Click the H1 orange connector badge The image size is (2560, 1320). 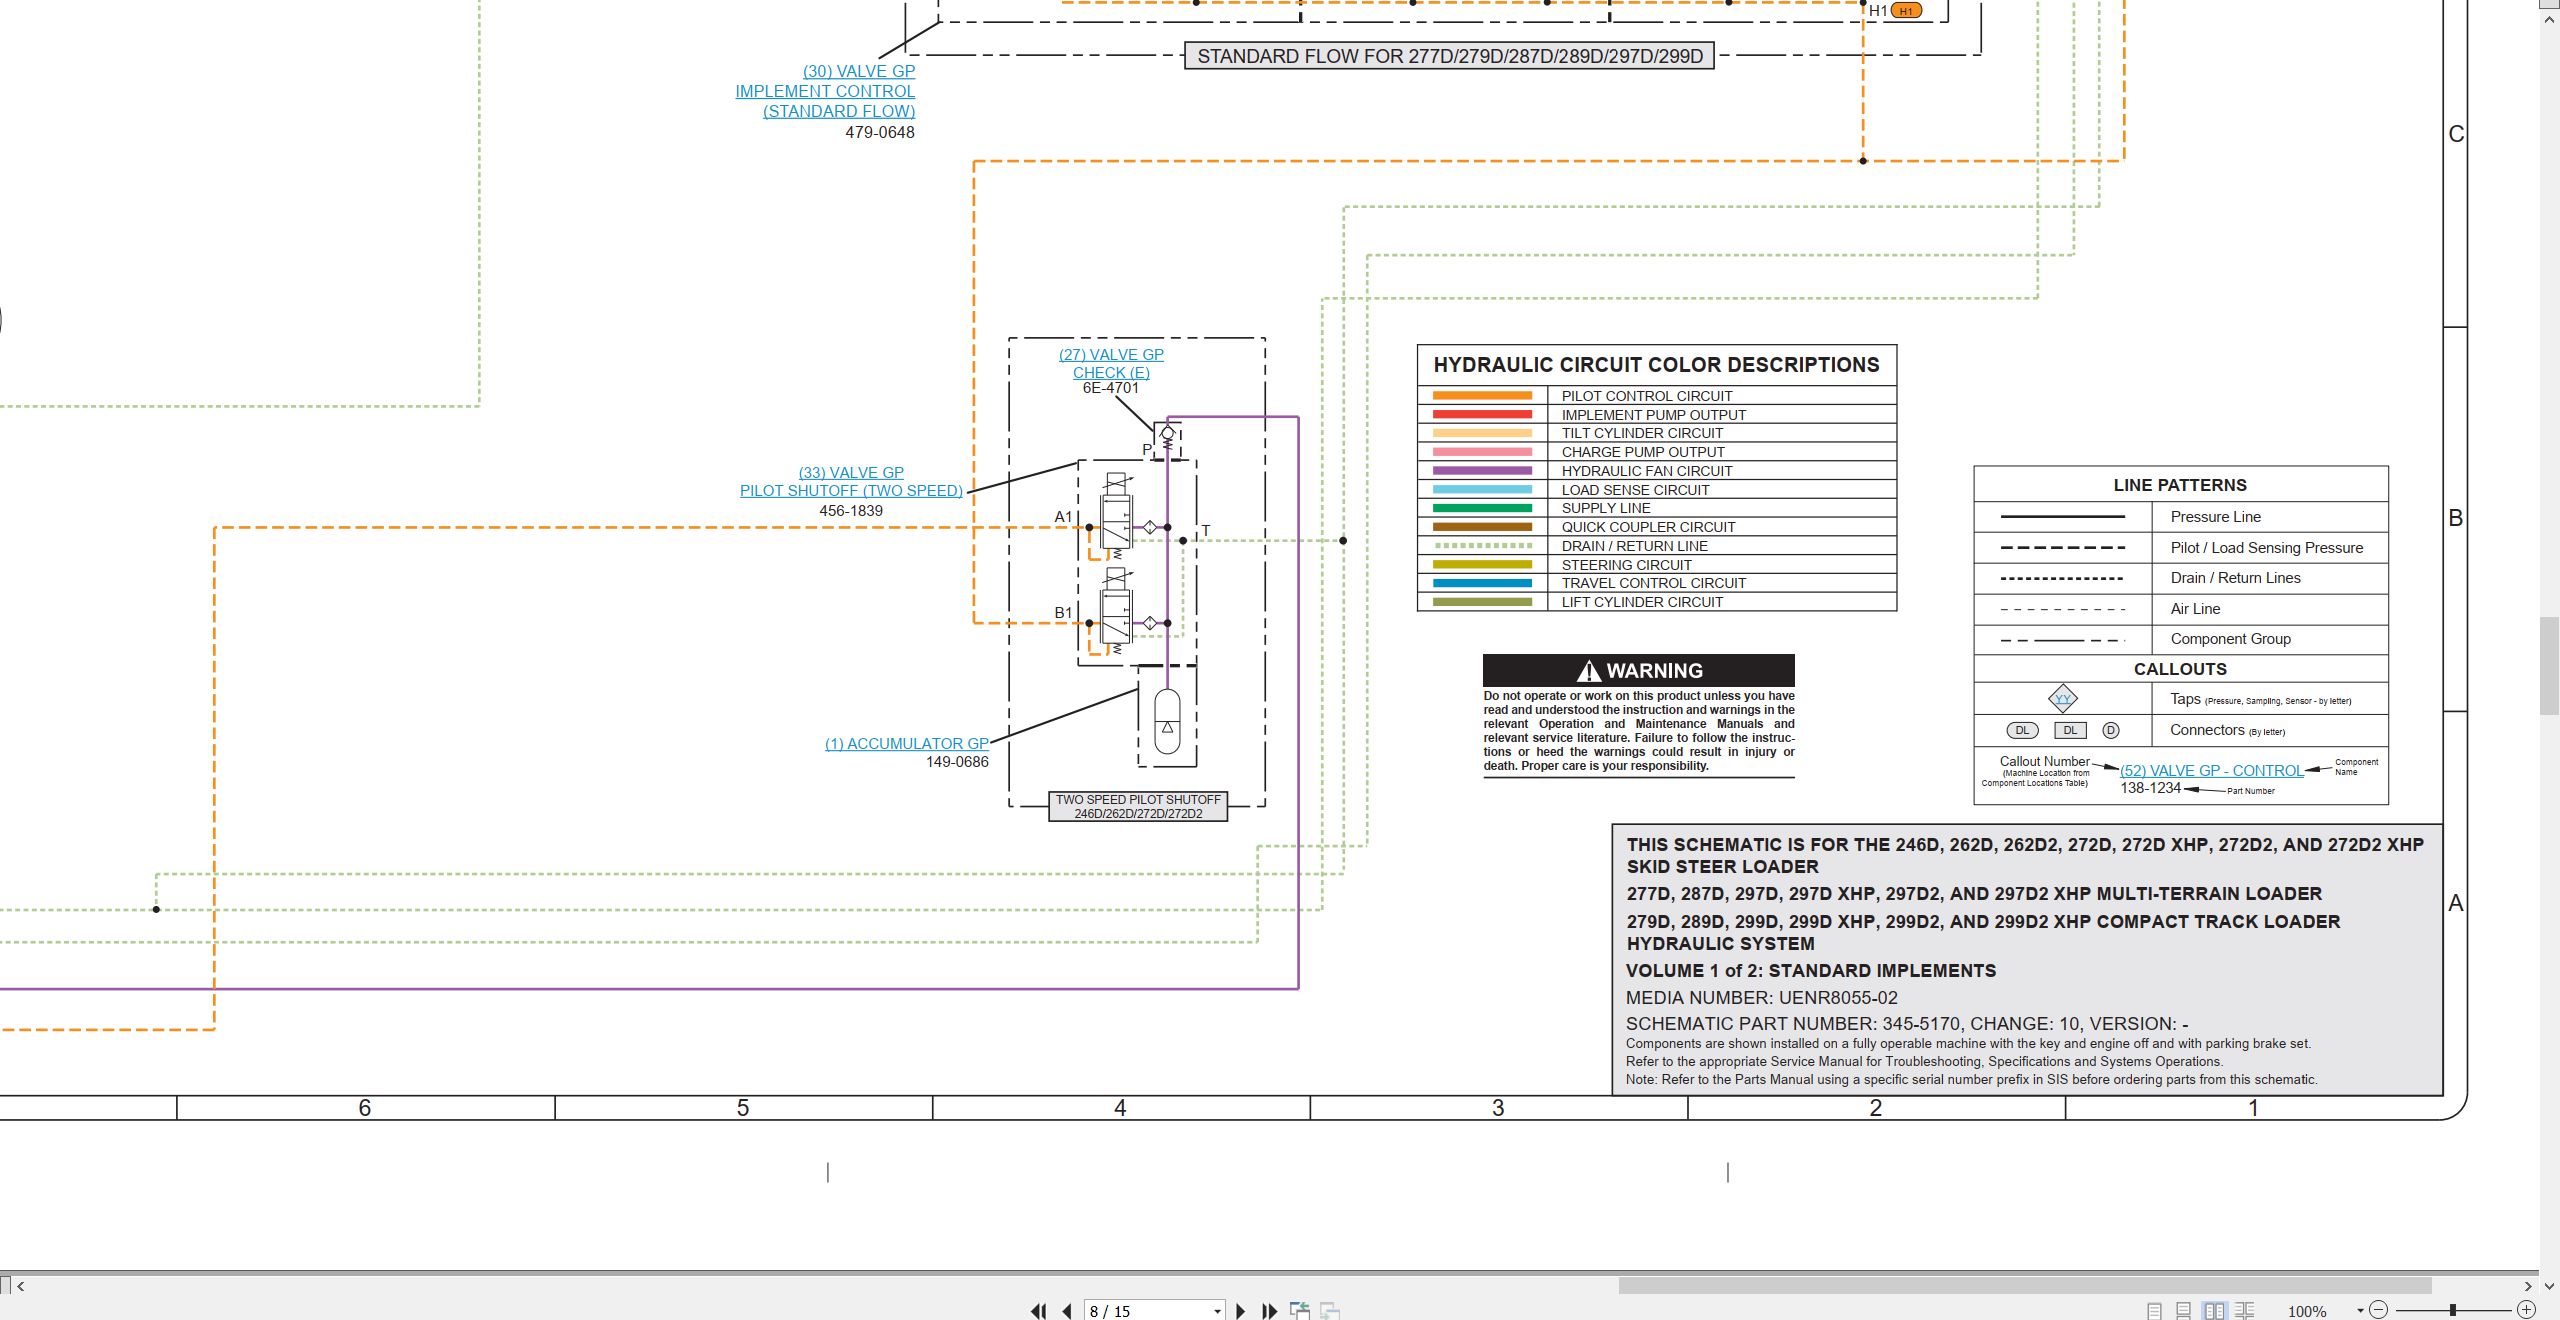point(1906,11)
